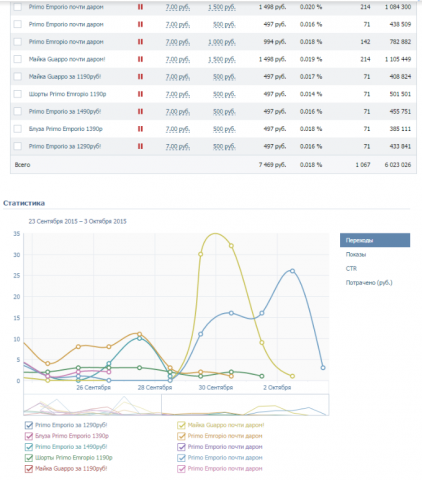
Task: Click status icon for Primo Emporio за 1290руб! row
Action: [x=140, y=146]
